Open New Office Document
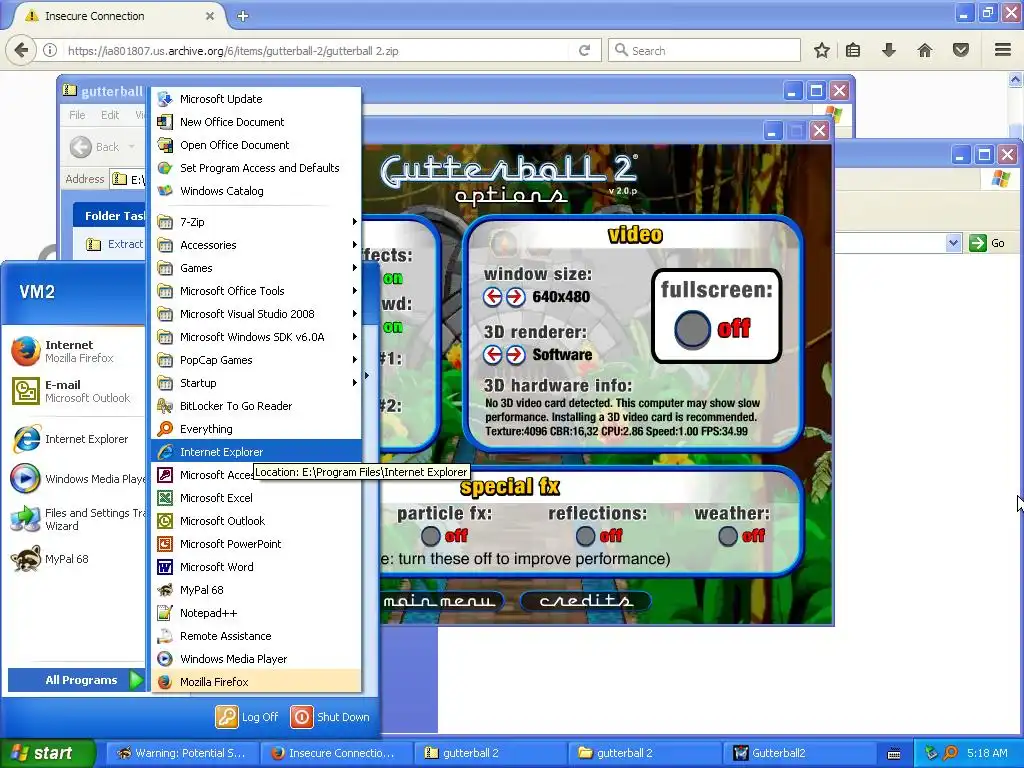The height and width of the screenshot is (768, 1024). pos(257,121)
